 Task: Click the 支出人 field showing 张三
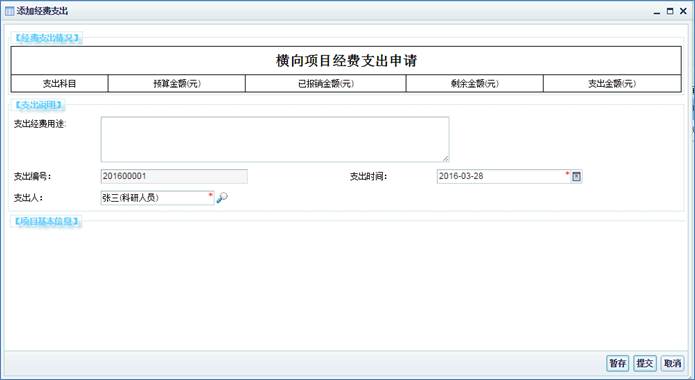(x=157, y=198)
